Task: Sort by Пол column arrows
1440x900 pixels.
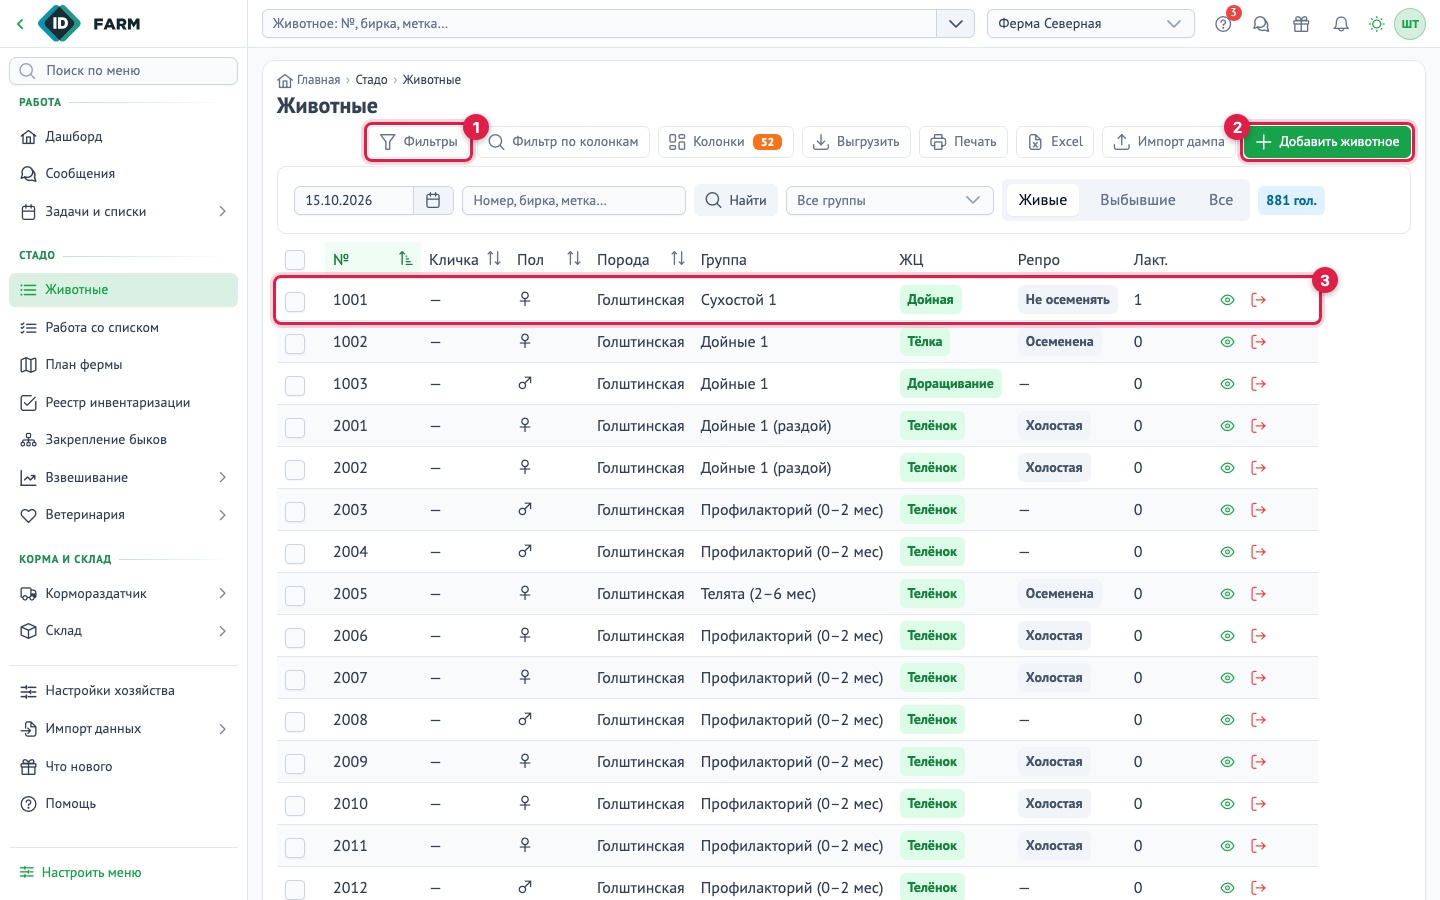Action: [574, 259]
